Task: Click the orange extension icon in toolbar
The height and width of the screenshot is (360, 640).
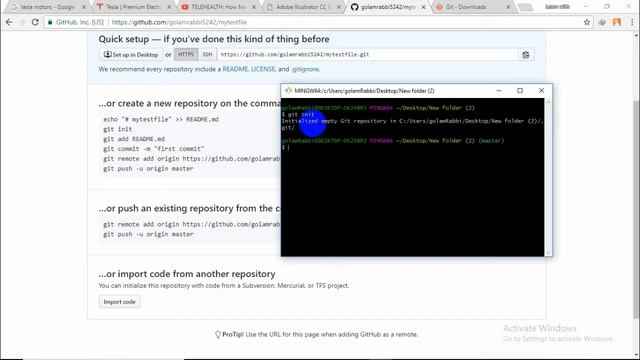Action: pyautogui.click(x=617, y=22)
